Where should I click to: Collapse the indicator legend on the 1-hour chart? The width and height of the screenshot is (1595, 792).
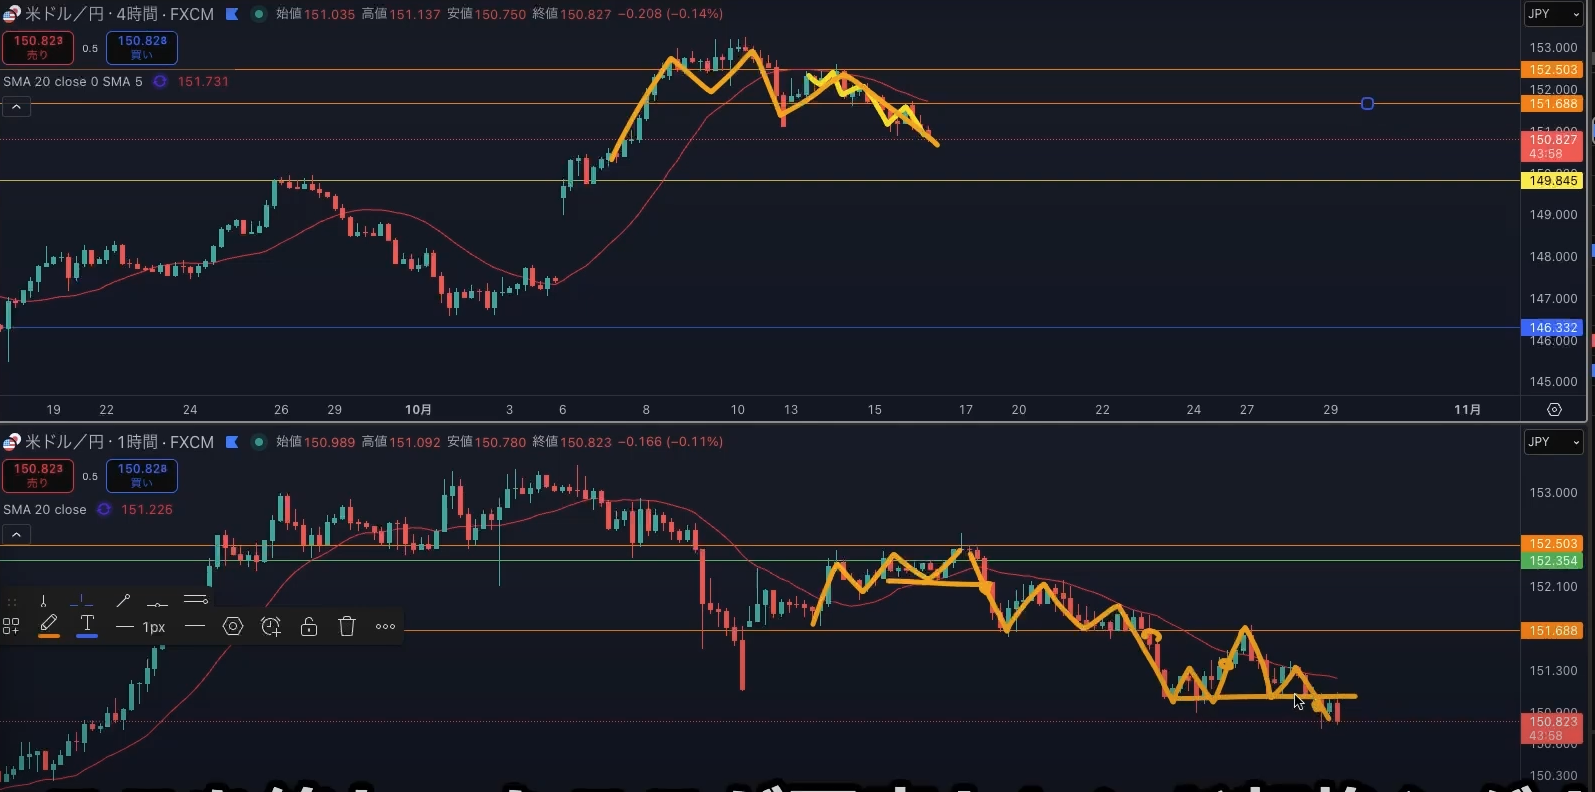click(16, 535)
